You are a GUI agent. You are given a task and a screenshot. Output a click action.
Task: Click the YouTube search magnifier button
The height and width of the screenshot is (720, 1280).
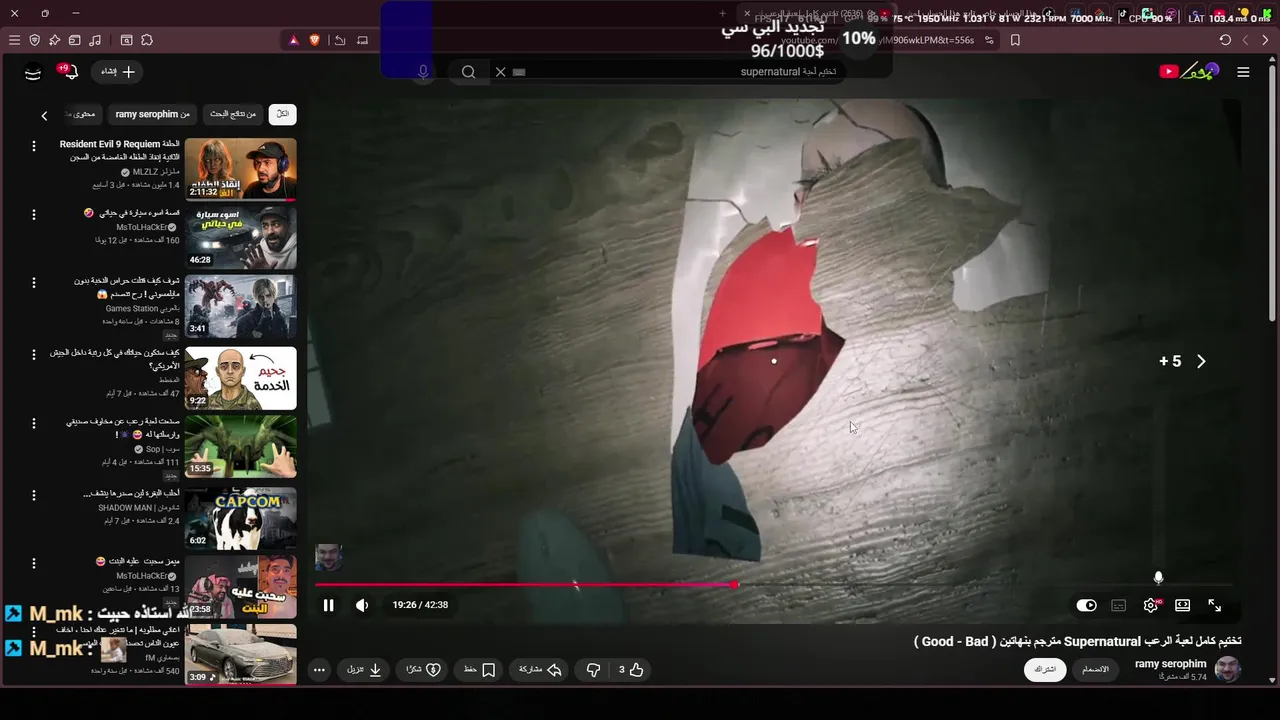click(468, 72)
